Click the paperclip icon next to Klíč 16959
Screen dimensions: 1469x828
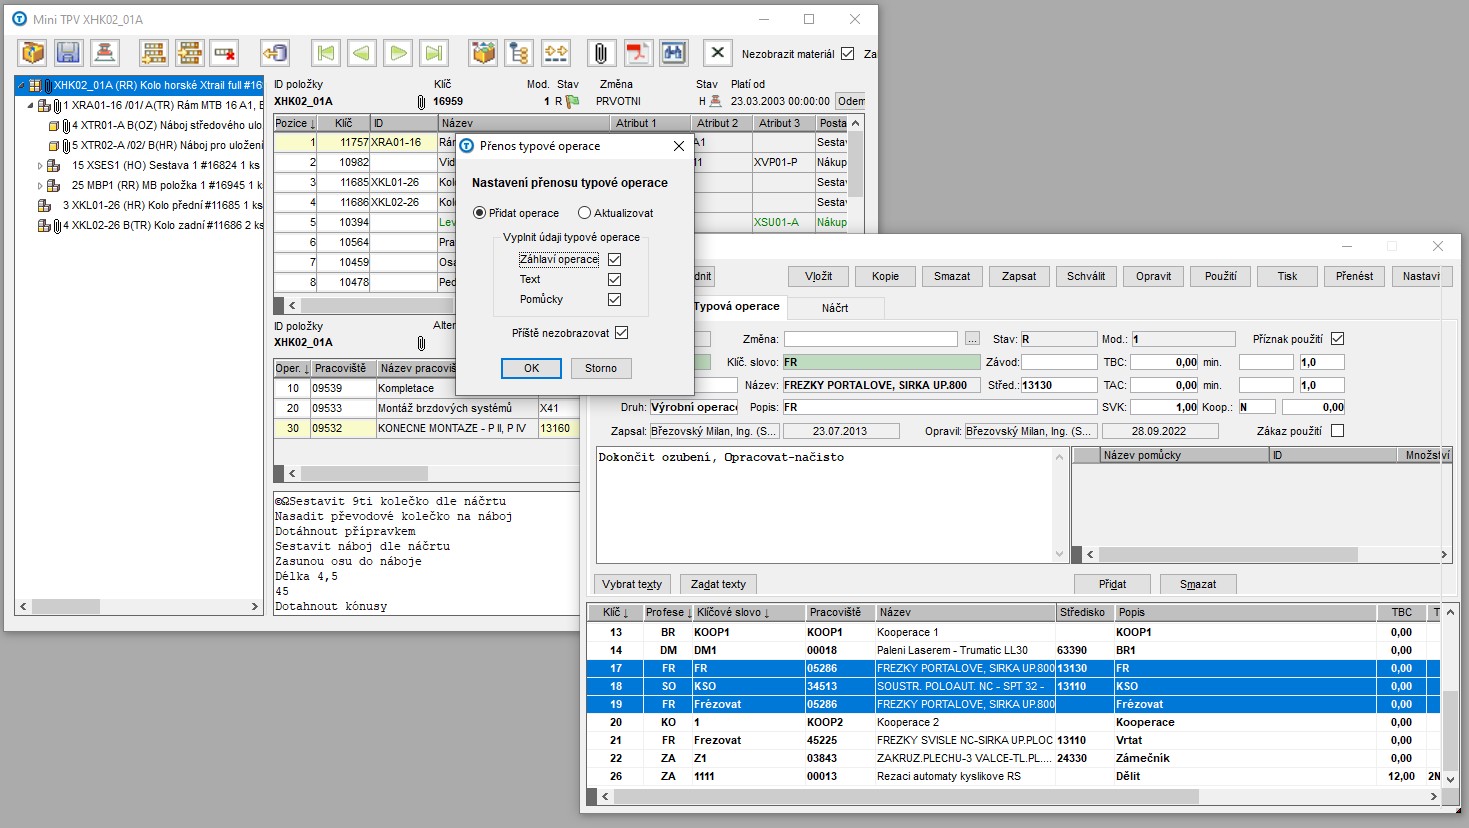(x=421, y=102)
